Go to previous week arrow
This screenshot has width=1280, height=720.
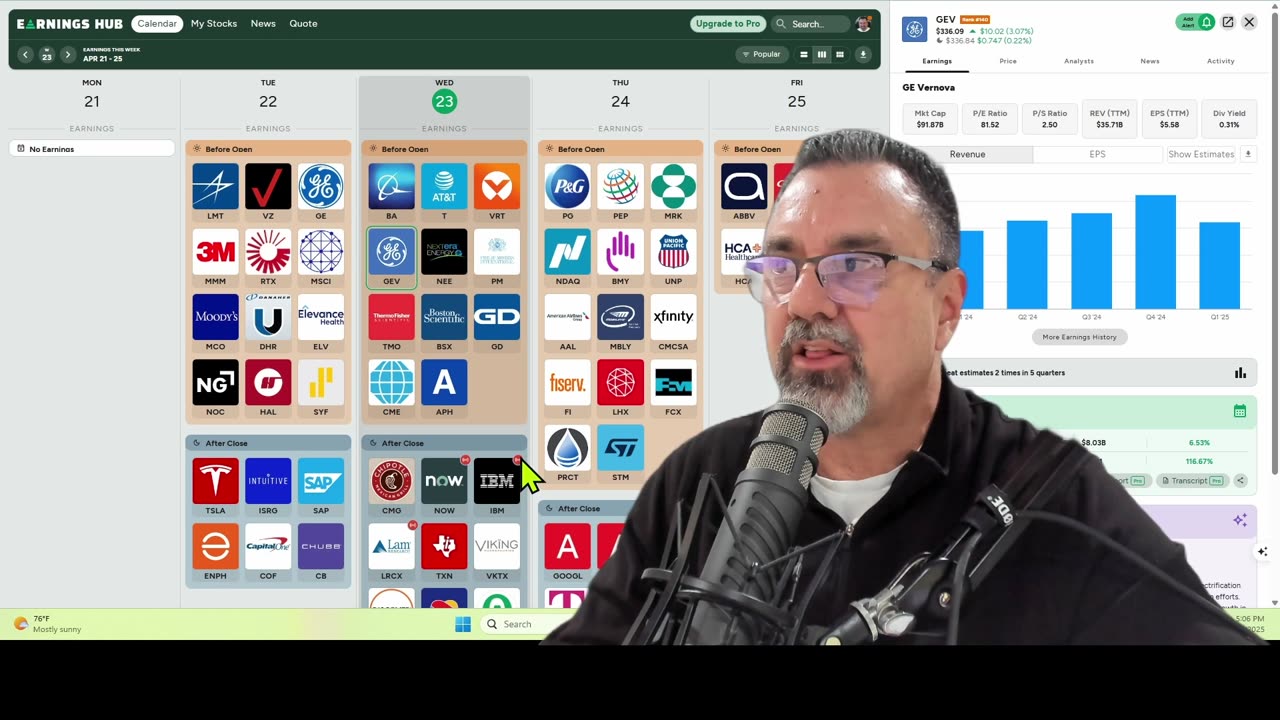click(25, 55)
